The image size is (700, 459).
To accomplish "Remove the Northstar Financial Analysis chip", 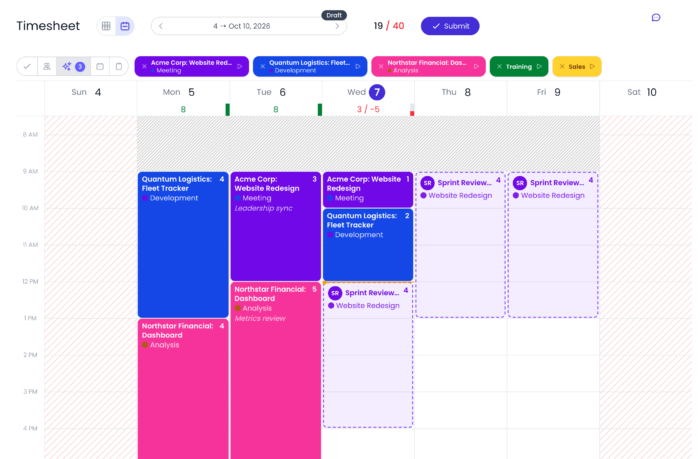I will tap(381, 67).
